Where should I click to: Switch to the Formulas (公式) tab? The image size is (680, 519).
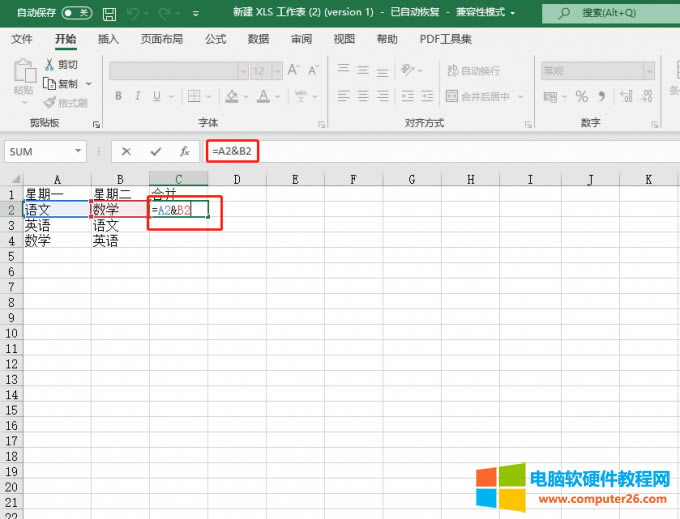tap(215, 39)
